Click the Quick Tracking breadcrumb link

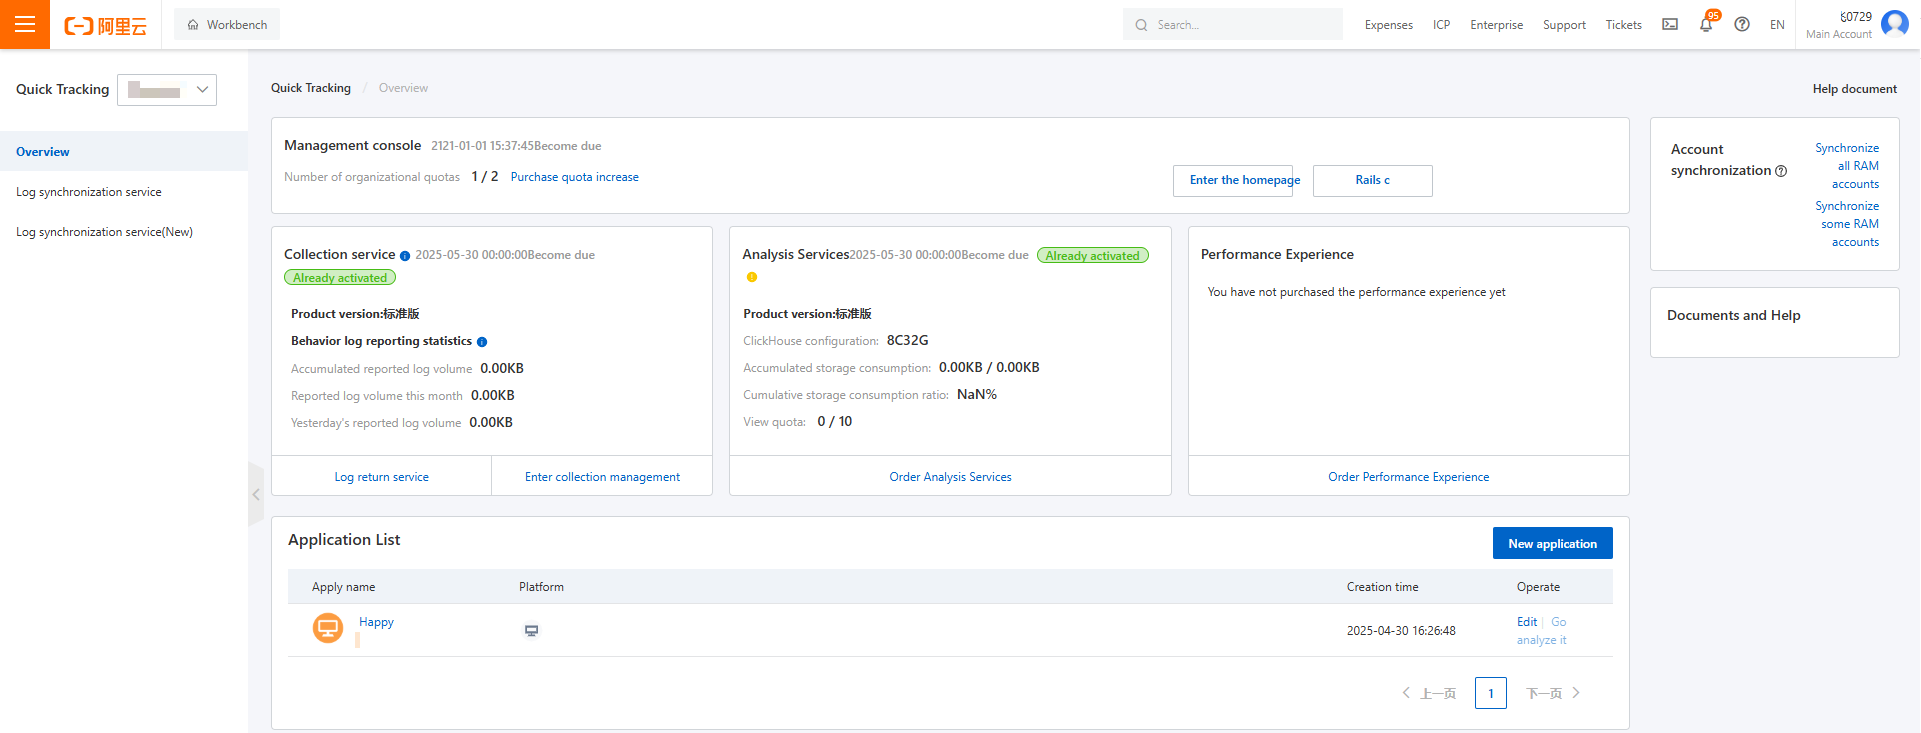(311, 88)
